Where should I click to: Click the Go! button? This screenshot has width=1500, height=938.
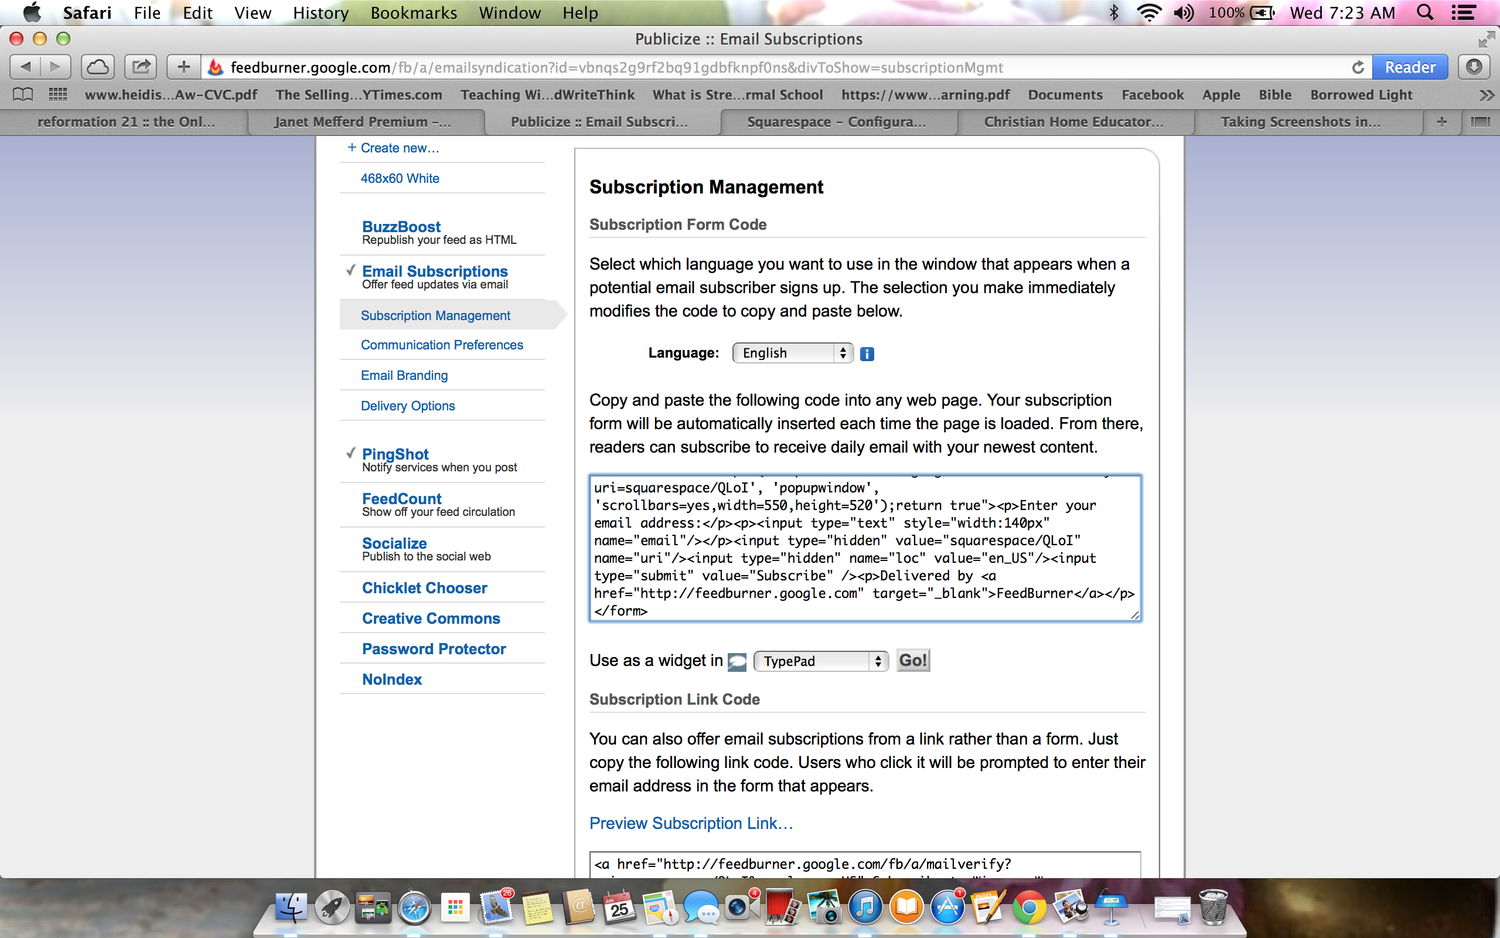913,661
